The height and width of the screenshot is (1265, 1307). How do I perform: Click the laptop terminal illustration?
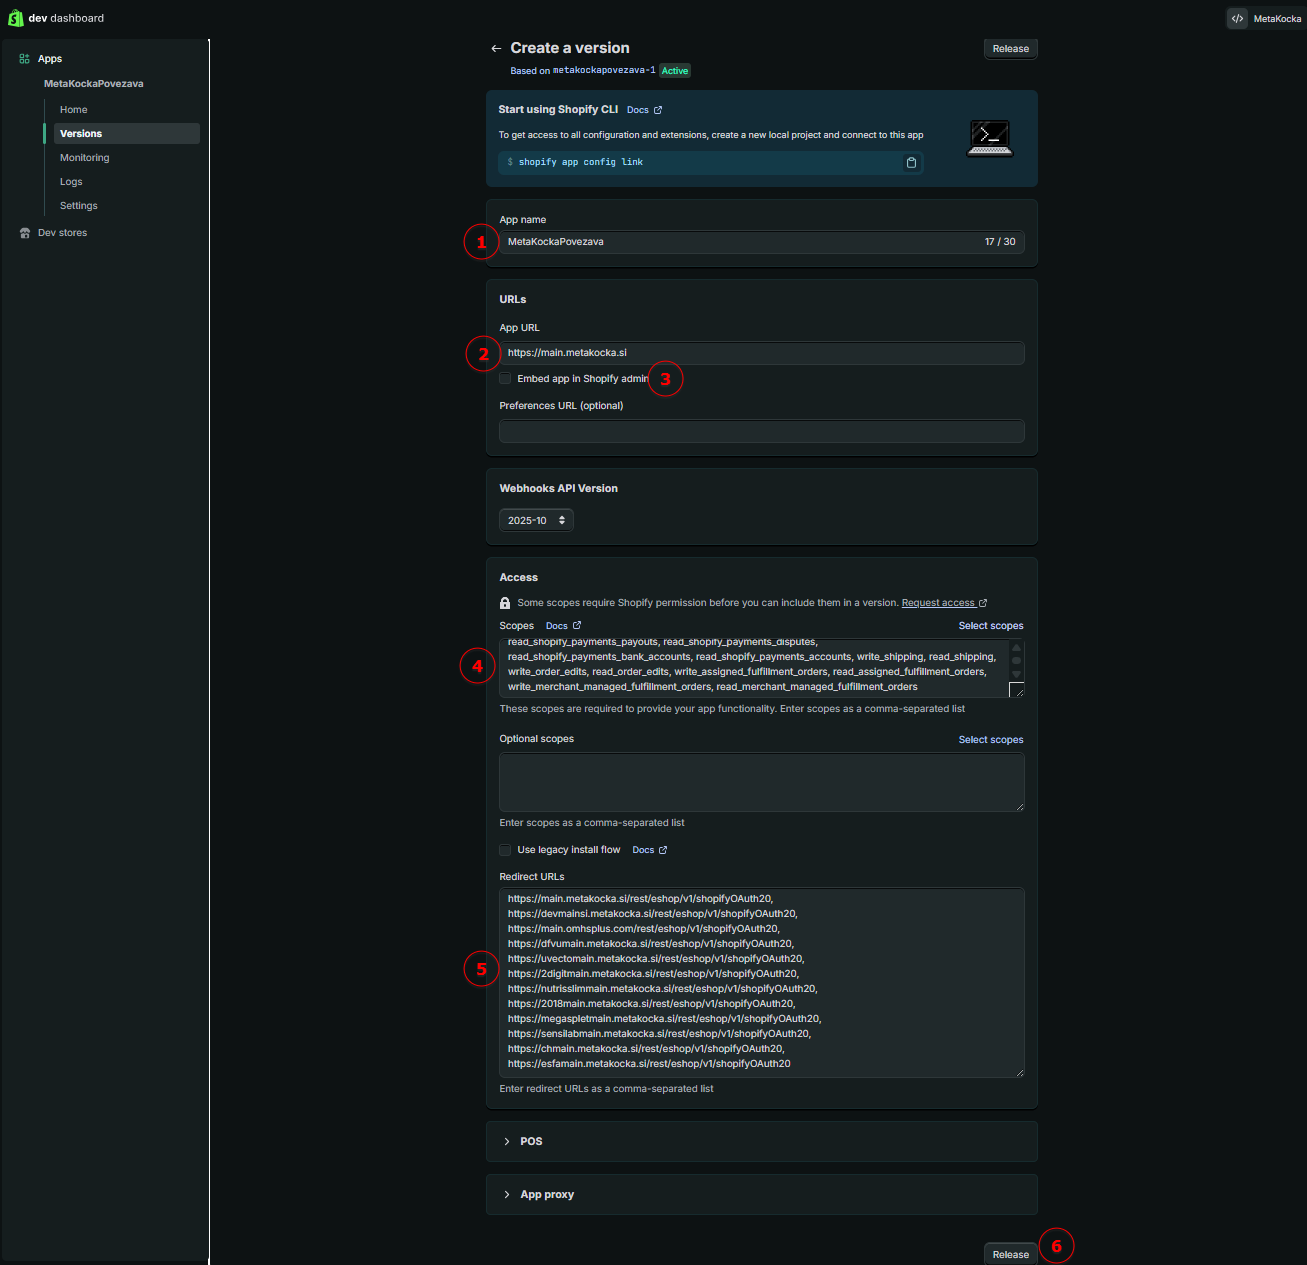pos(990,138)
